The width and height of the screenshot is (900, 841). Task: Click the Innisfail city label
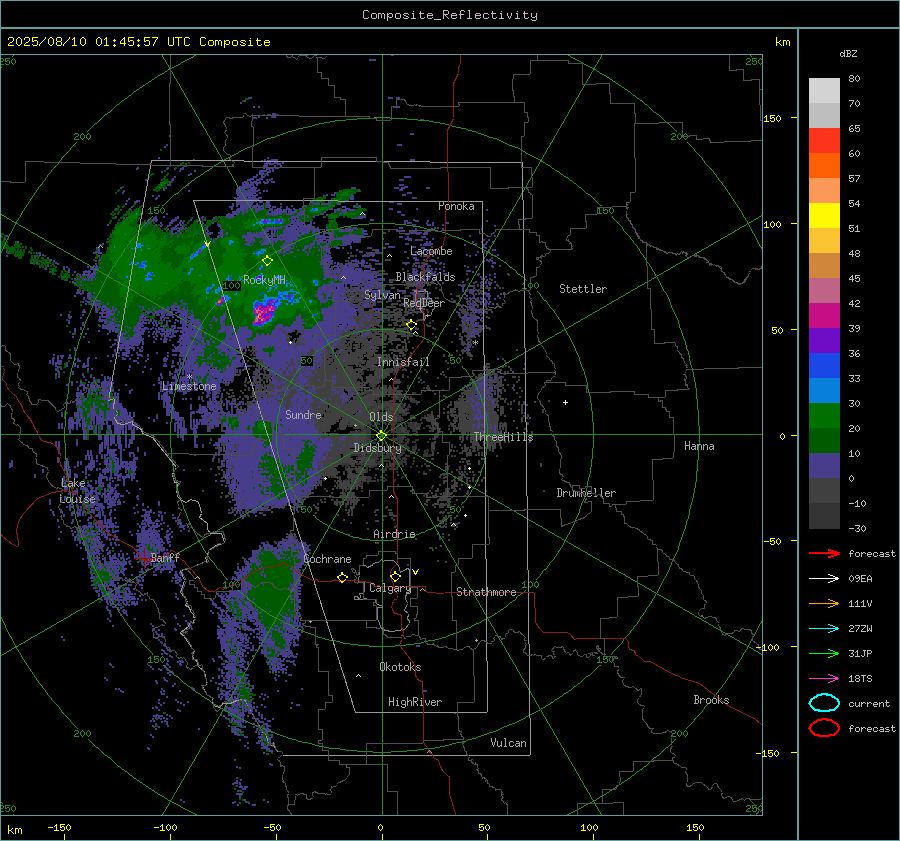(403, 362)
